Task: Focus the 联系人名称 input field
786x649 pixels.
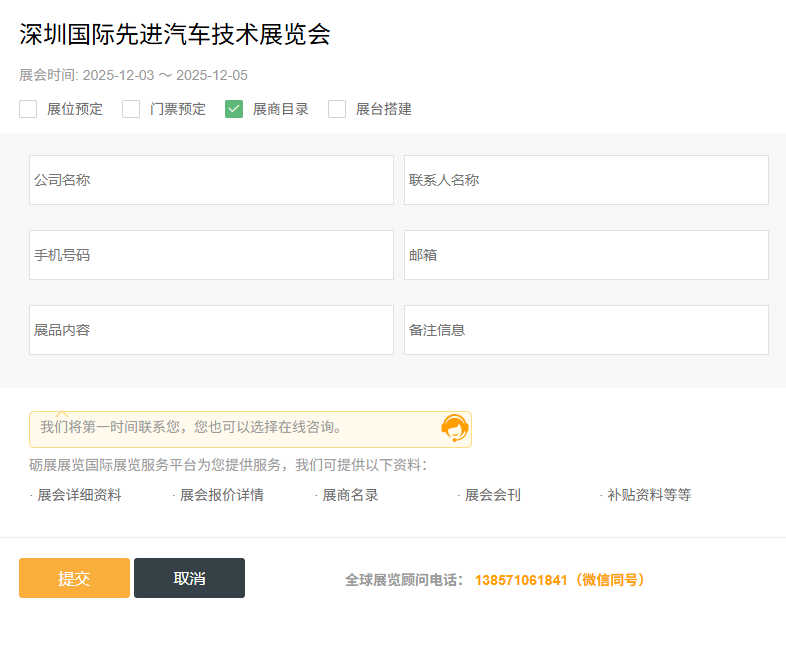Action: coord(586,180)
